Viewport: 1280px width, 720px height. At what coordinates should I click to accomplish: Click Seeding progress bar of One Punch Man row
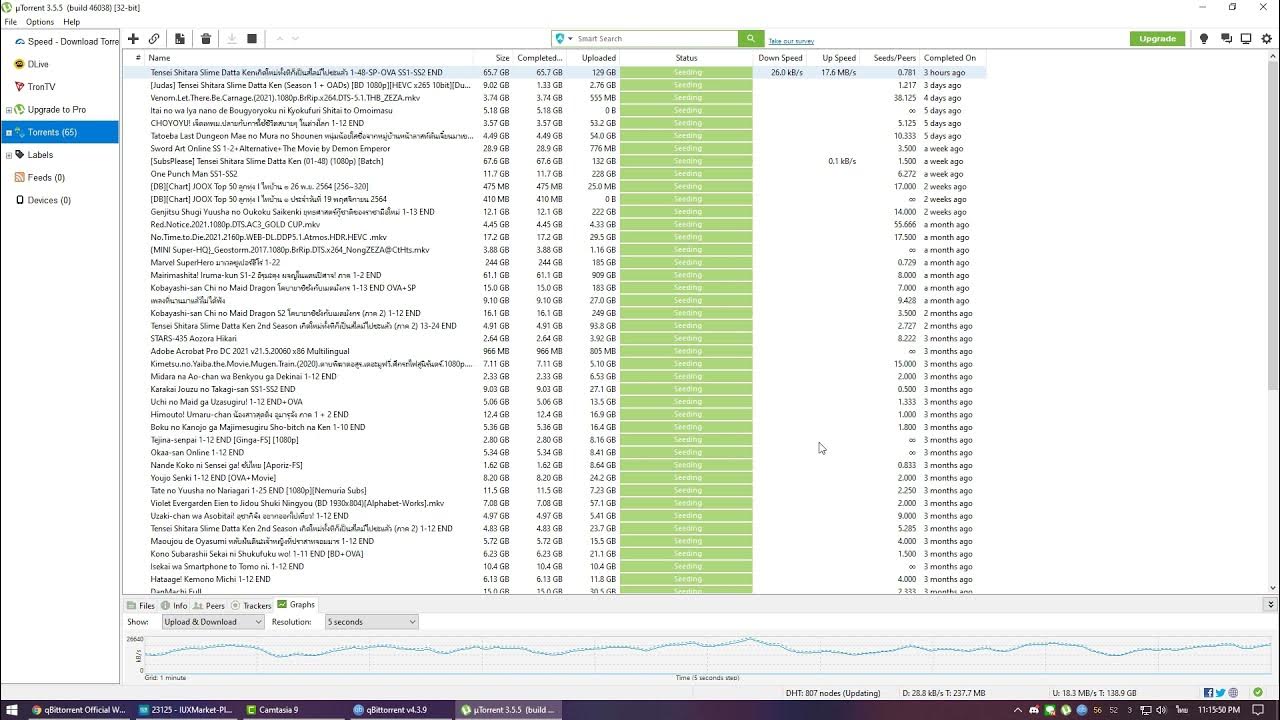[x=687, y=174]
